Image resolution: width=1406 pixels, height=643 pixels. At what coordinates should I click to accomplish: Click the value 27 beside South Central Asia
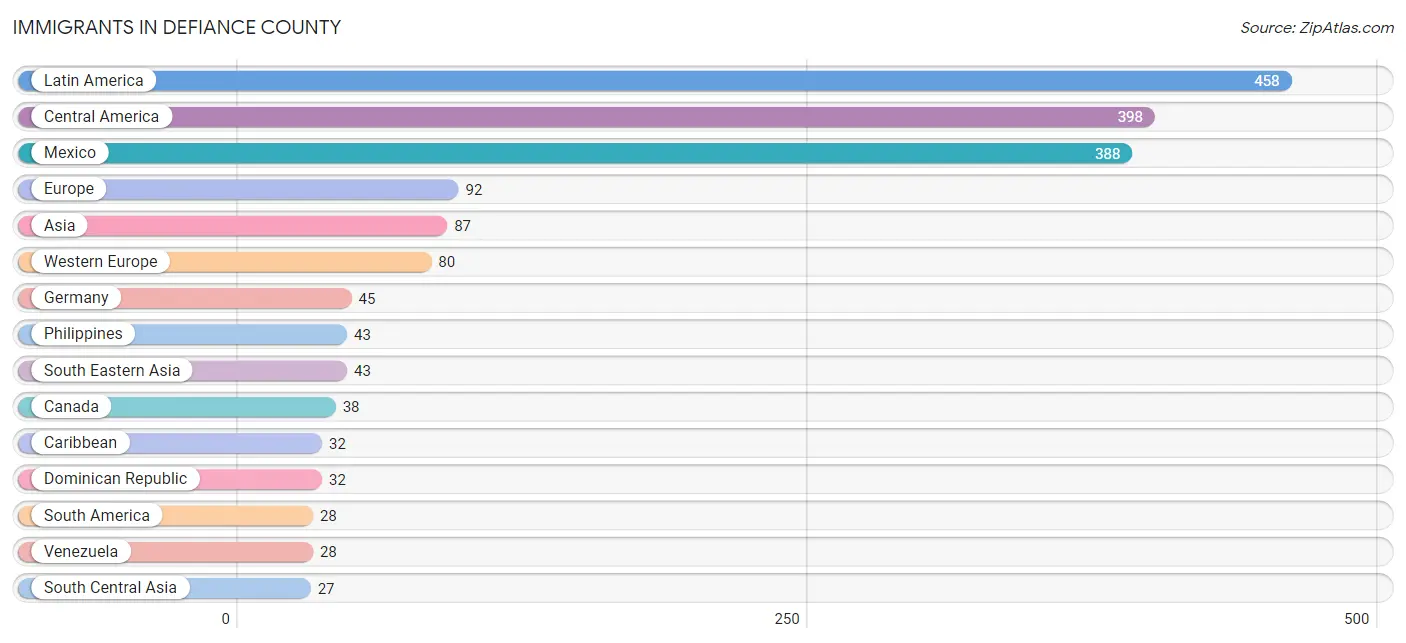pos(326,589)
